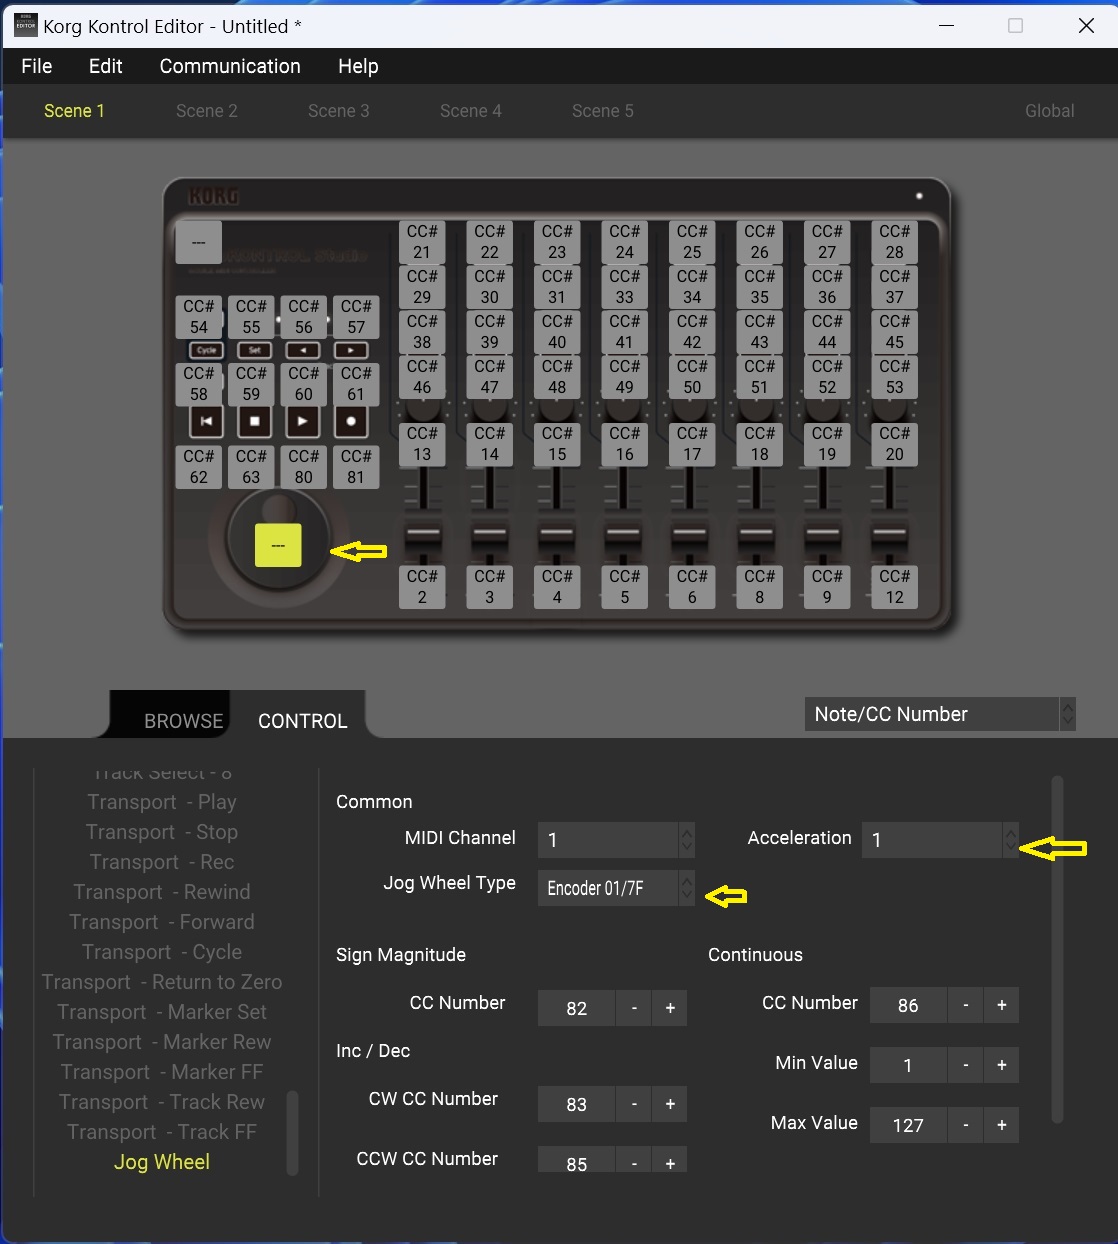Open the MIDI Channel dropdown
Viewport: 1118px width, 1244px height.
point(616,840)
